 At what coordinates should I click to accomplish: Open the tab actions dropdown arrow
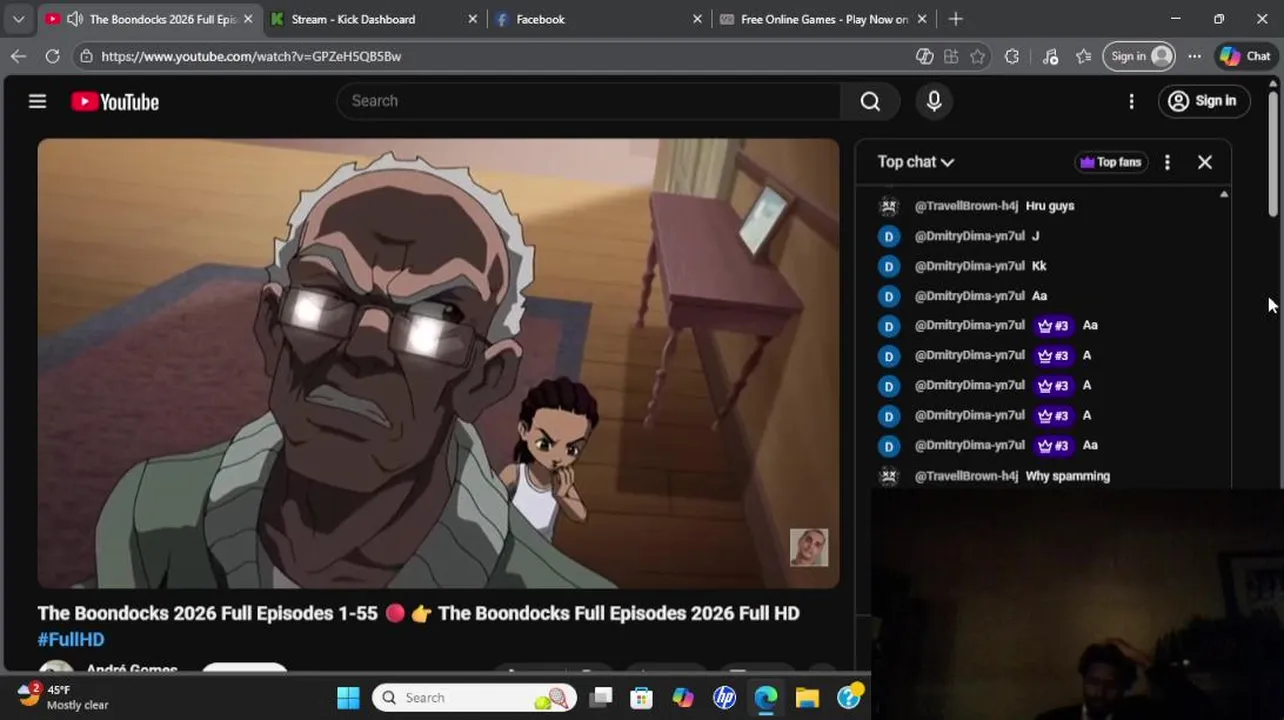[18, 19]
